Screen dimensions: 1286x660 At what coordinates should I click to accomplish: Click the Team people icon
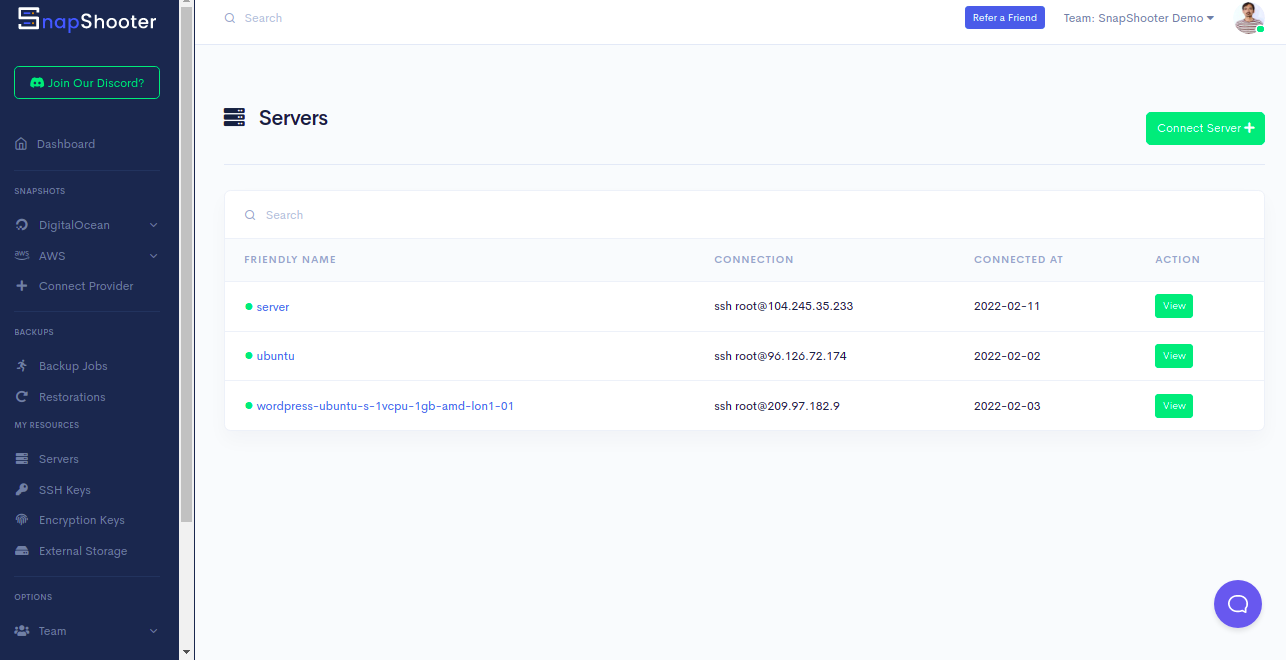[x=22, y=631]
